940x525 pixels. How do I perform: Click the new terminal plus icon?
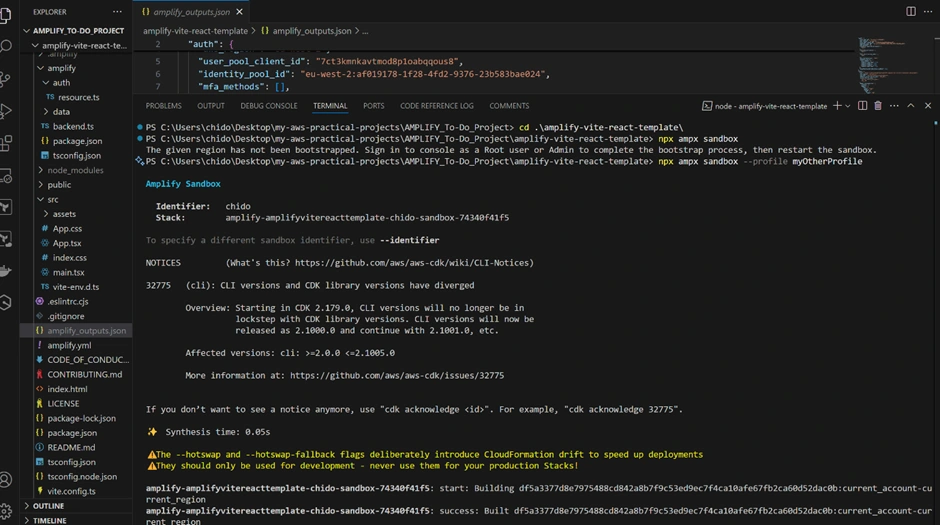[837, 106]
